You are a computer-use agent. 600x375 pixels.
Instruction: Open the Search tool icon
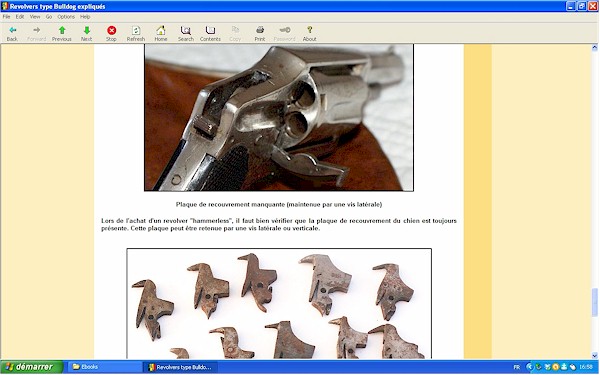point(186,30)
